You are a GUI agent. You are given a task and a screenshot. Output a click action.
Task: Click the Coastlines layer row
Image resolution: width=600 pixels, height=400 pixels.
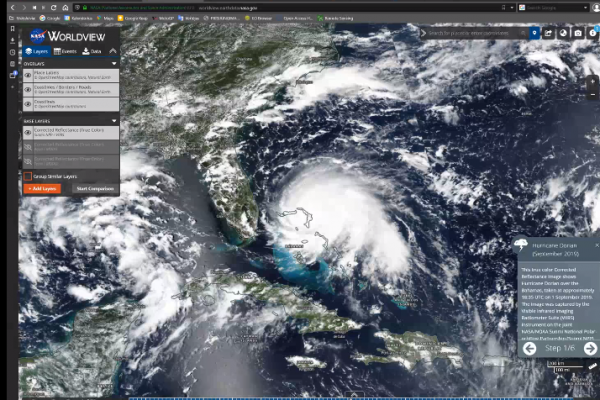(71, 104)
